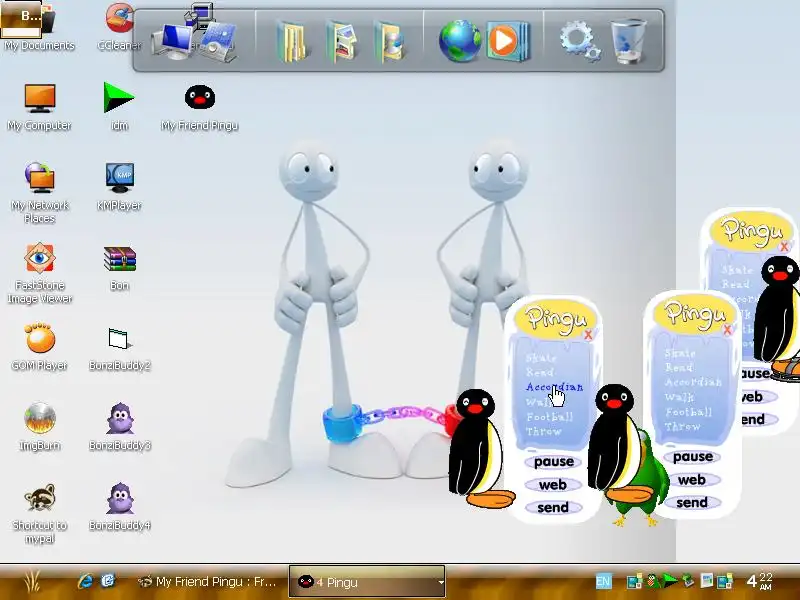Click the Start button on the taskbar
Image resolution: width=800 pixels, height=600 pixels.
click(32, 582)
